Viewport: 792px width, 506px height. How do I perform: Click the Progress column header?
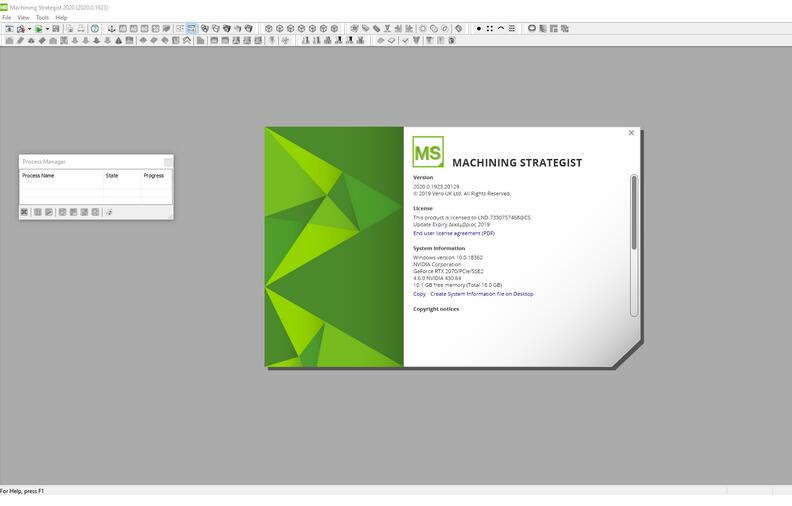(157, 176)
